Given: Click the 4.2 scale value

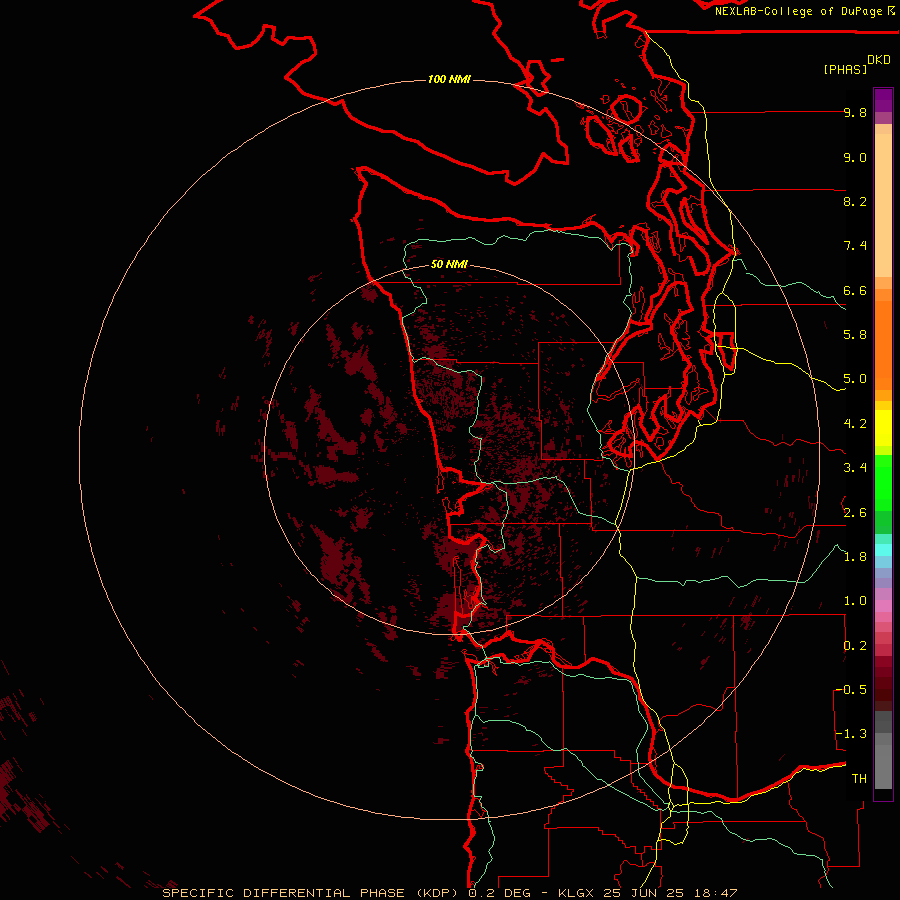Looking at the screenshot, I should (855, 424).
